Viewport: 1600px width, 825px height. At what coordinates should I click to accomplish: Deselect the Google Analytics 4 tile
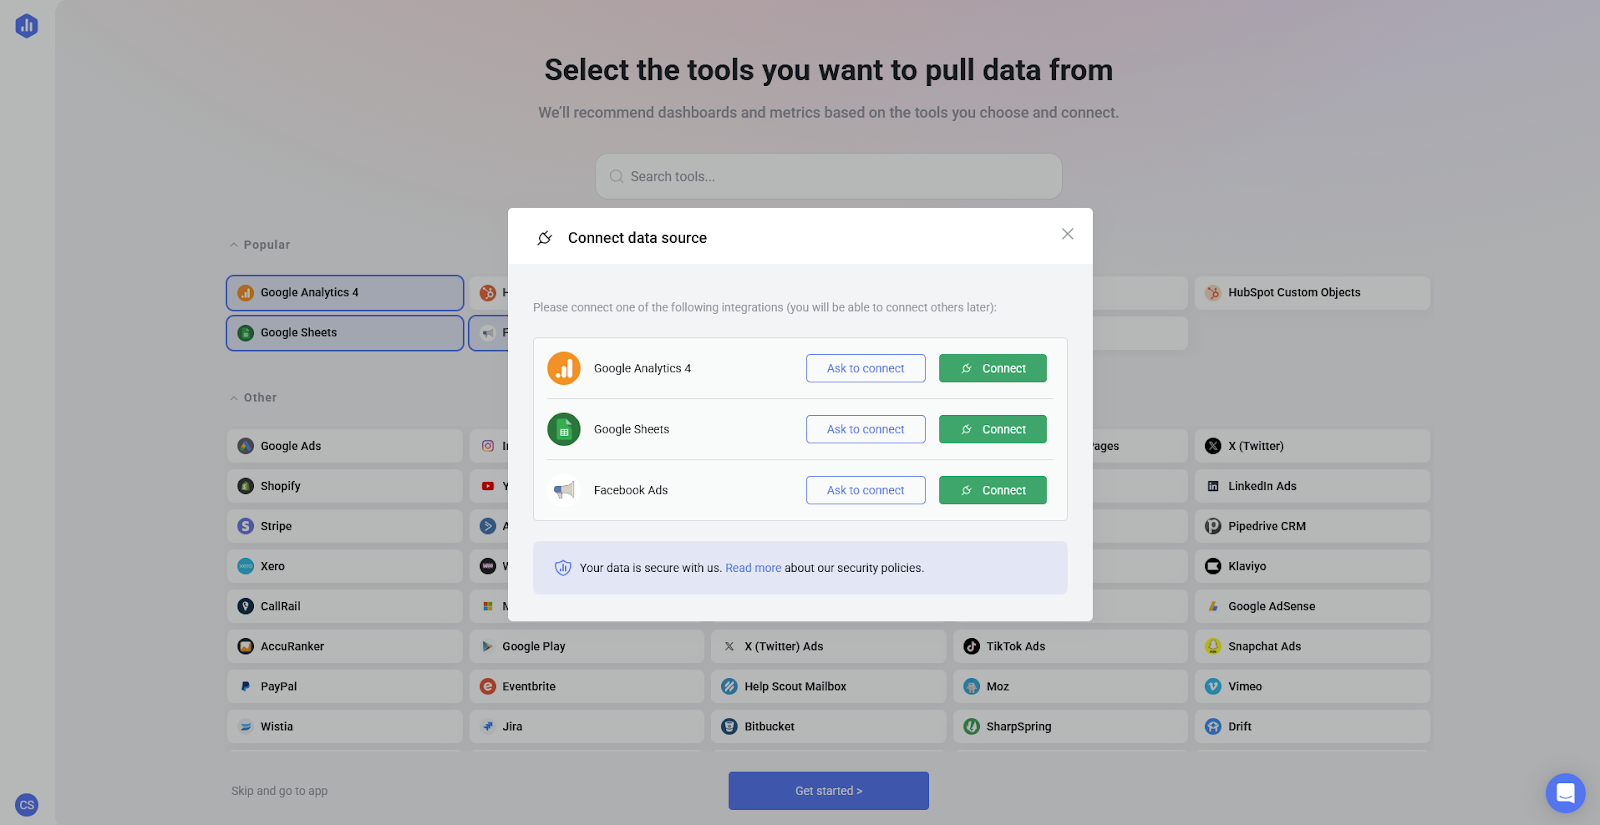345,293
